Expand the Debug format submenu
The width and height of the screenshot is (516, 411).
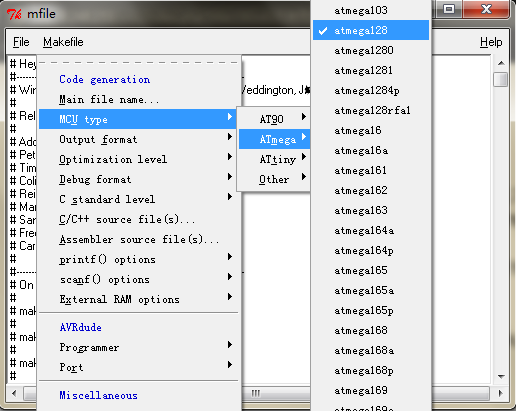(x=139, y=179)
